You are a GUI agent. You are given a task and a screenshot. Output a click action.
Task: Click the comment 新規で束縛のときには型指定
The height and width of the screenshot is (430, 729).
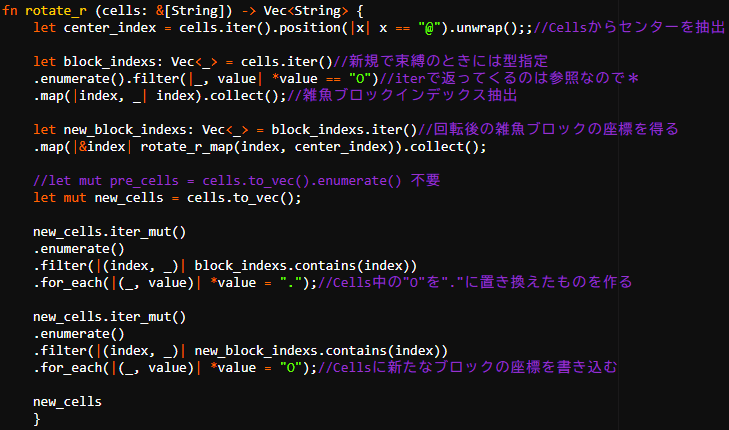[x=441, y=61]
